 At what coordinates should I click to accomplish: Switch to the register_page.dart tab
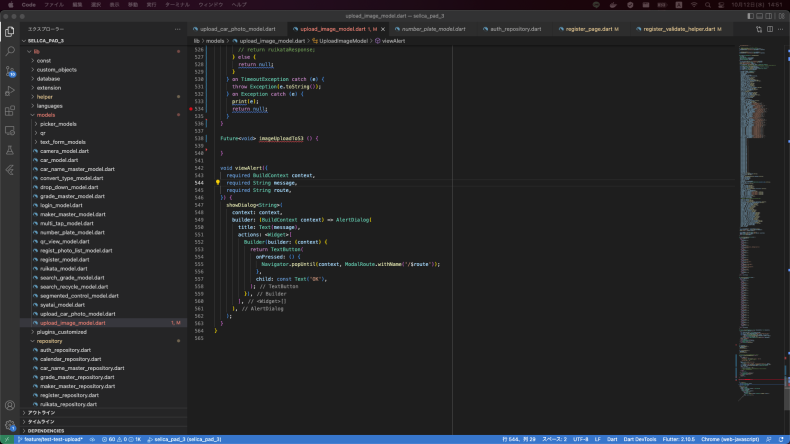coord(591,29)
